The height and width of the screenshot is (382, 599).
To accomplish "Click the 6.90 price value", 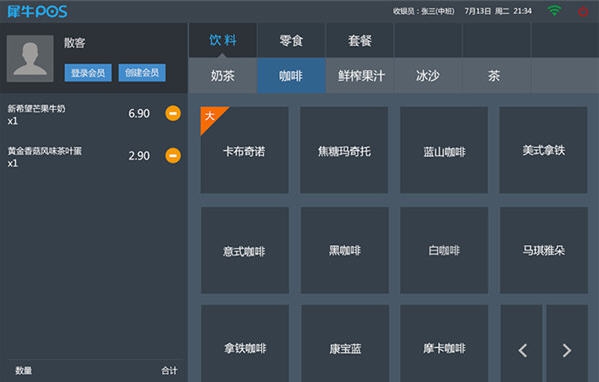I will (139, 113).
